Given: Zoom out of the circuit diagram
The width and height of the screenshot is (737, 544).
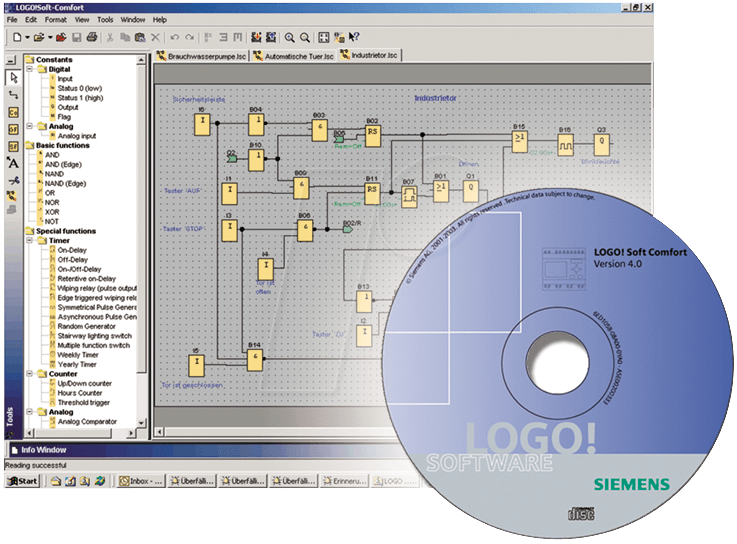Looking at the screenshot, I should [305, 38].
